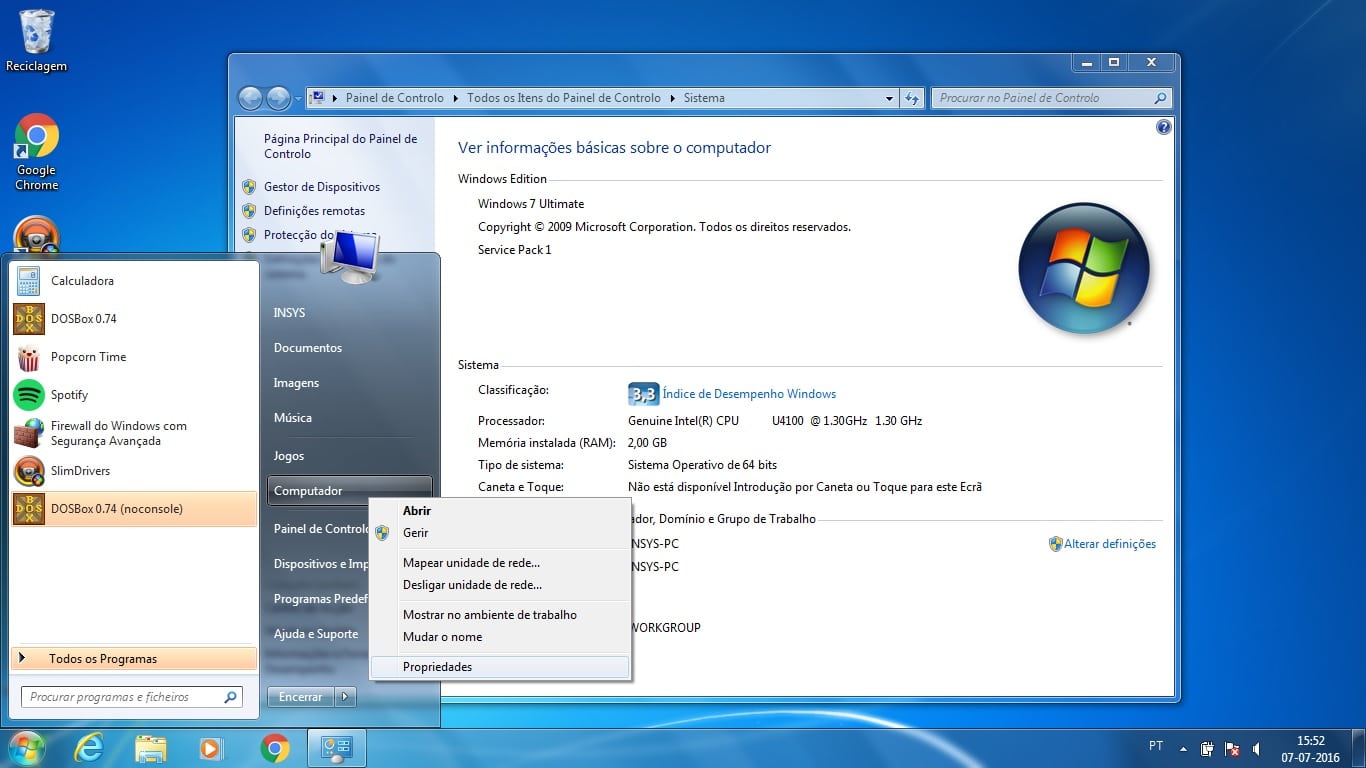Open Recycle Bin (Reciclagem) desktop icon
Image resolution: width=1366 pixels, height=768 pixels.
tap(37, 41)
